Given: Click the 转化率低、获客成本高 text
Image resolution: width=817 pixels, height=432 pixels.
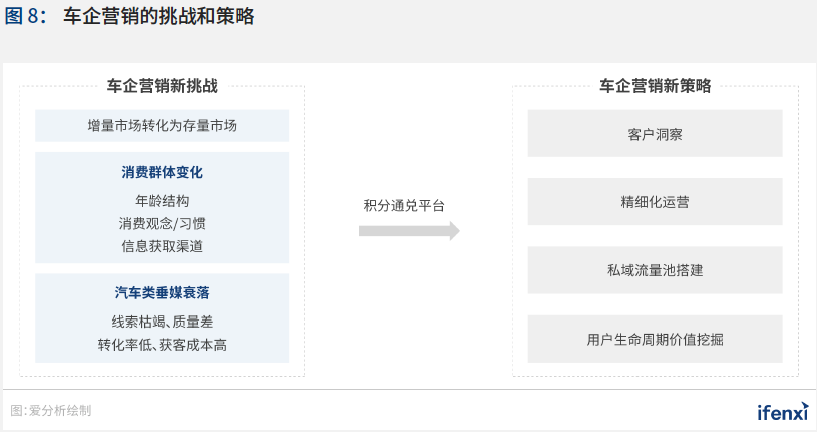Looking at the screenshot, I should (x=162, y=345).
